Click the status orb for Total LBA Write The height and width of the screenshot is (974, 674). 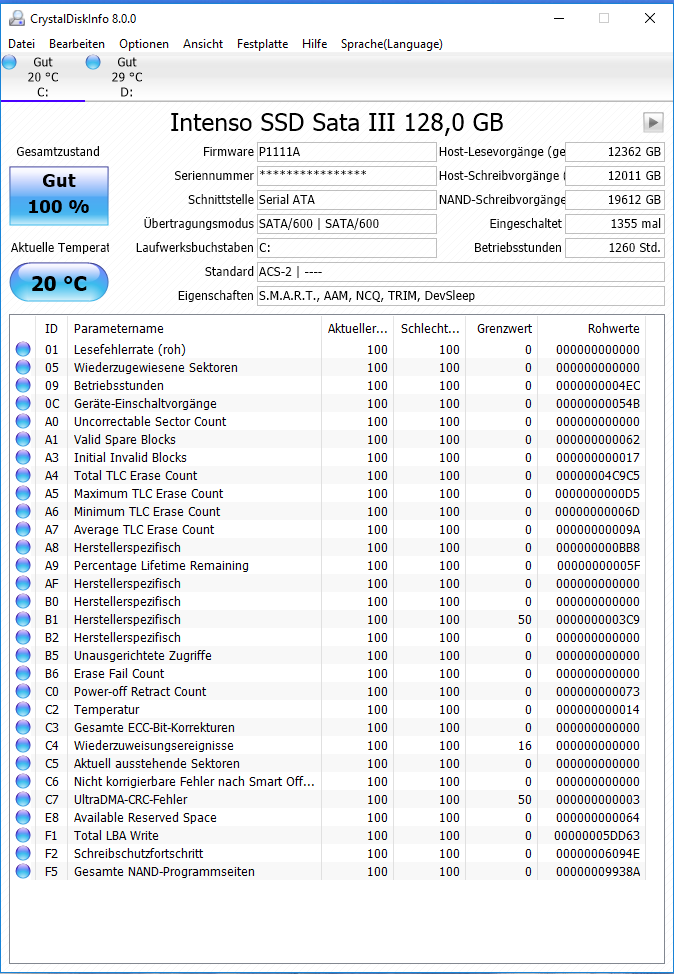[23, 836]
